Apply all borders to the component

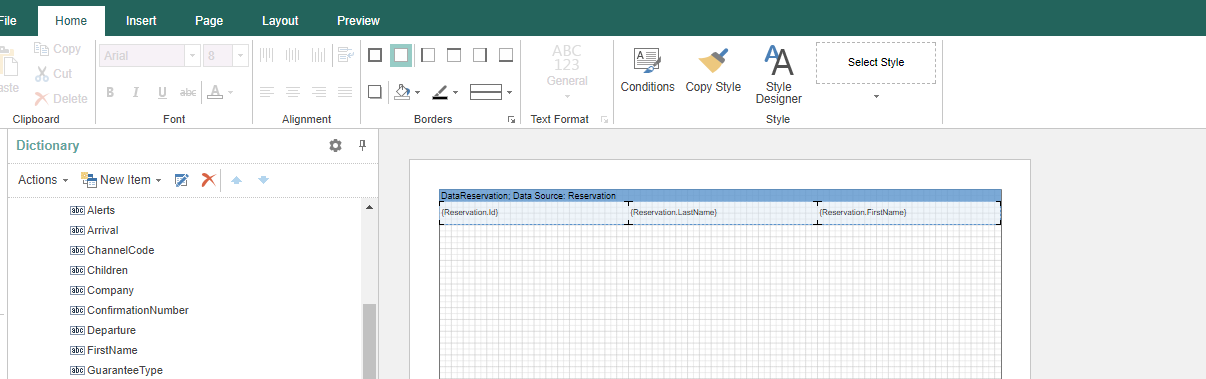pyautogui.click(x=375, y=55)
